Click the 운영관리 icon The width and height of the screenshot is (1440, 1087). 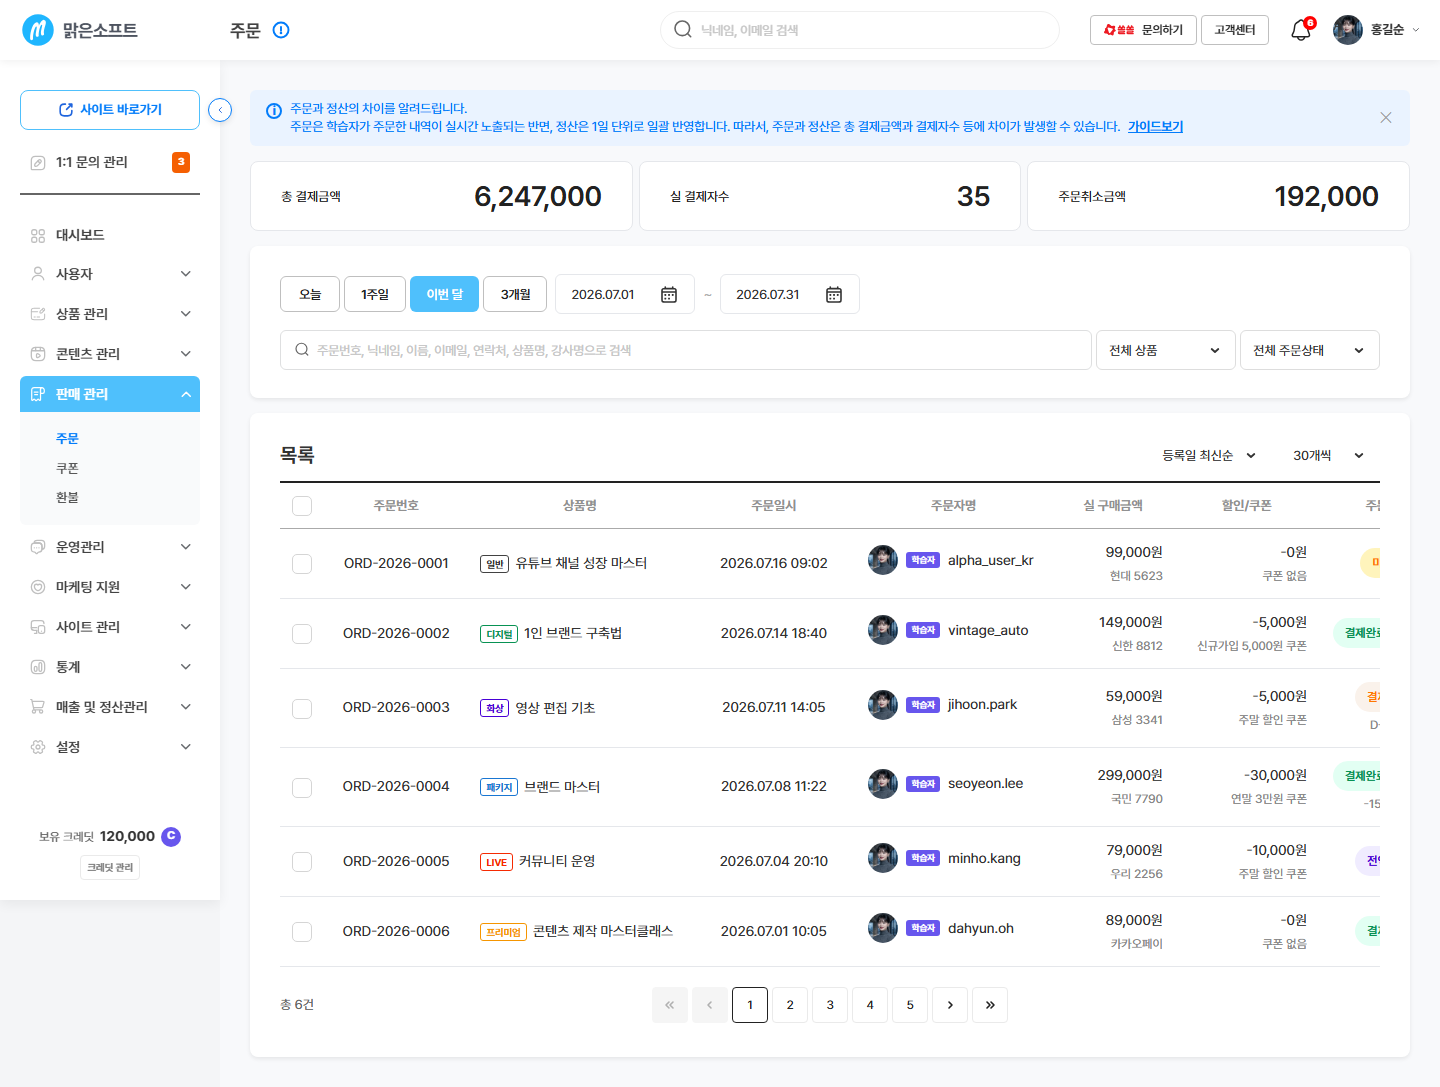38,547
